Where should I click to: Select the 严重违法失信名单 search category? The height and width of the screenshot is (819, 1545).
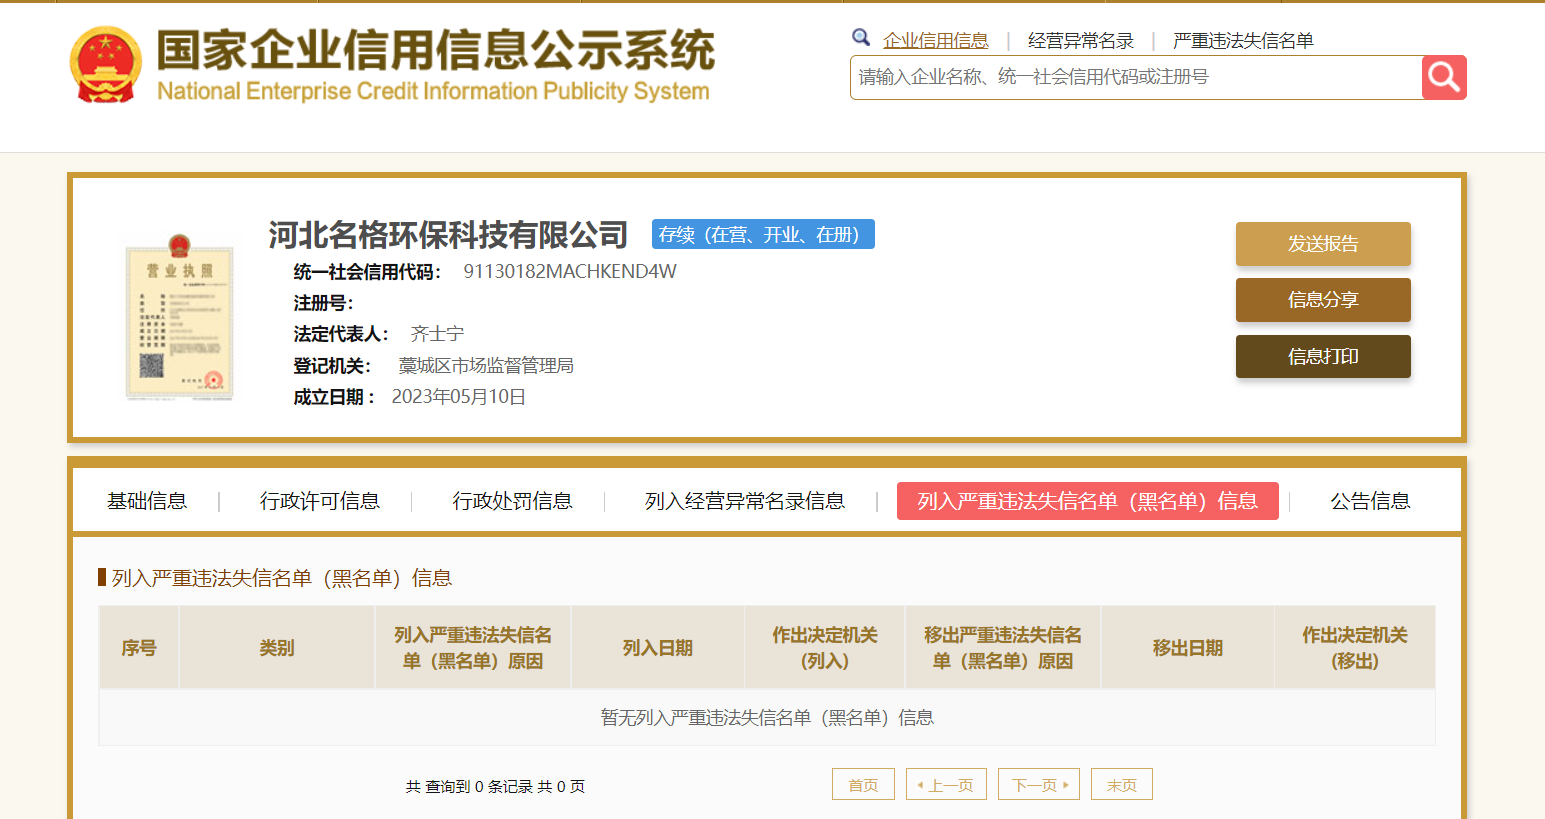click(1243, 41)
